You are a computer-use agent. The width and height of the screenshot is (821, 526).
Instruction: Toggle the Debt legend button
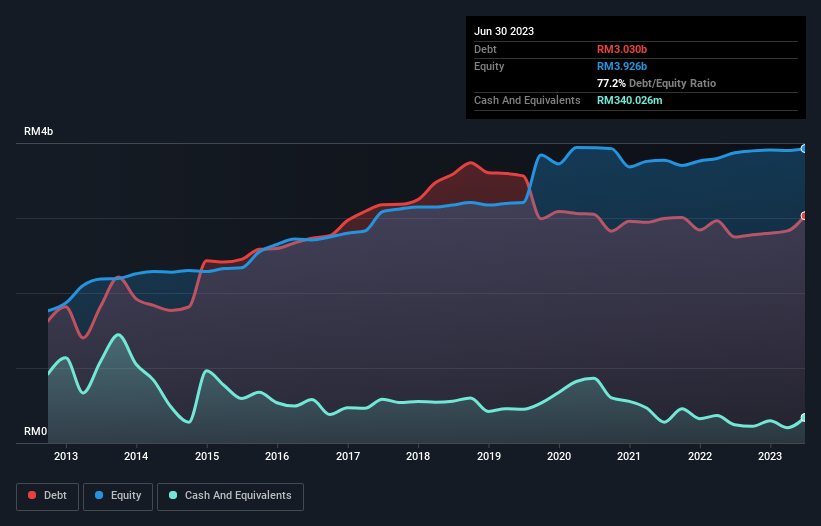[48, 496]
